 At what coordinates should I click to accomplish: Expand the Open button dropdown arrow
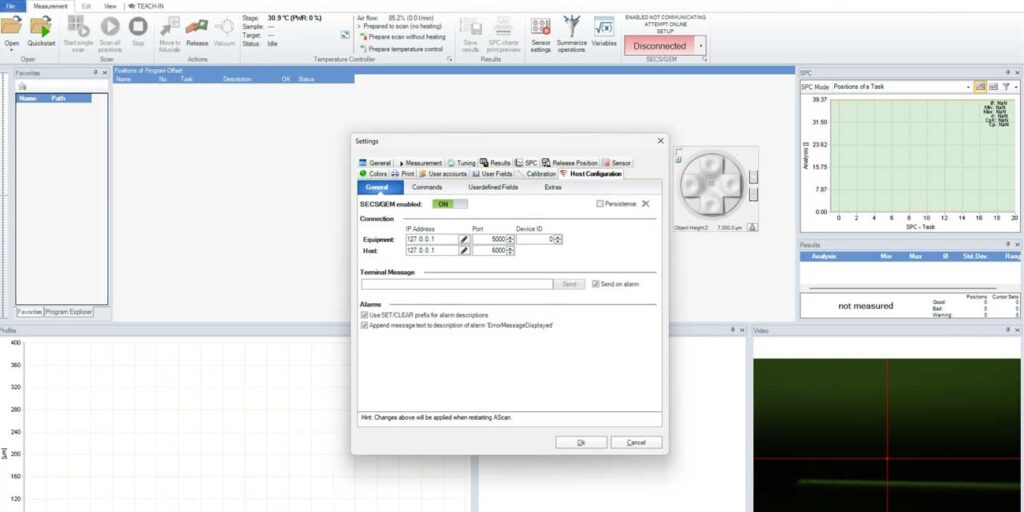pos(12,50)
